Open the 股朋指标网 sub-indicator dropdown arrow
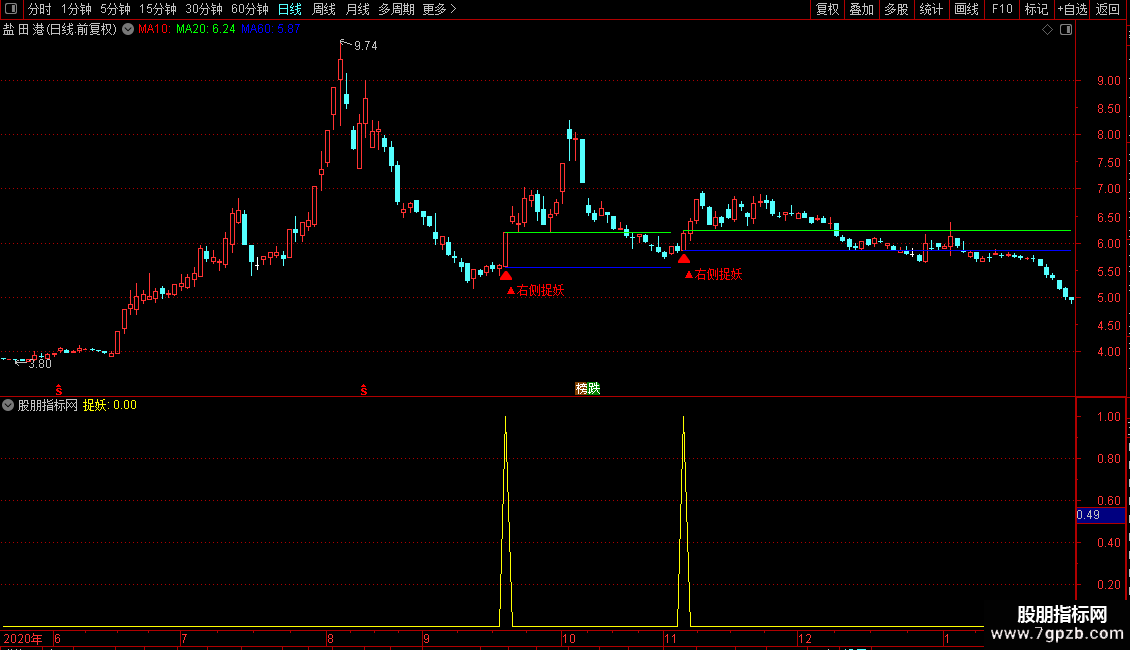This screenshot has height=650, width=1130. point(8,405)
